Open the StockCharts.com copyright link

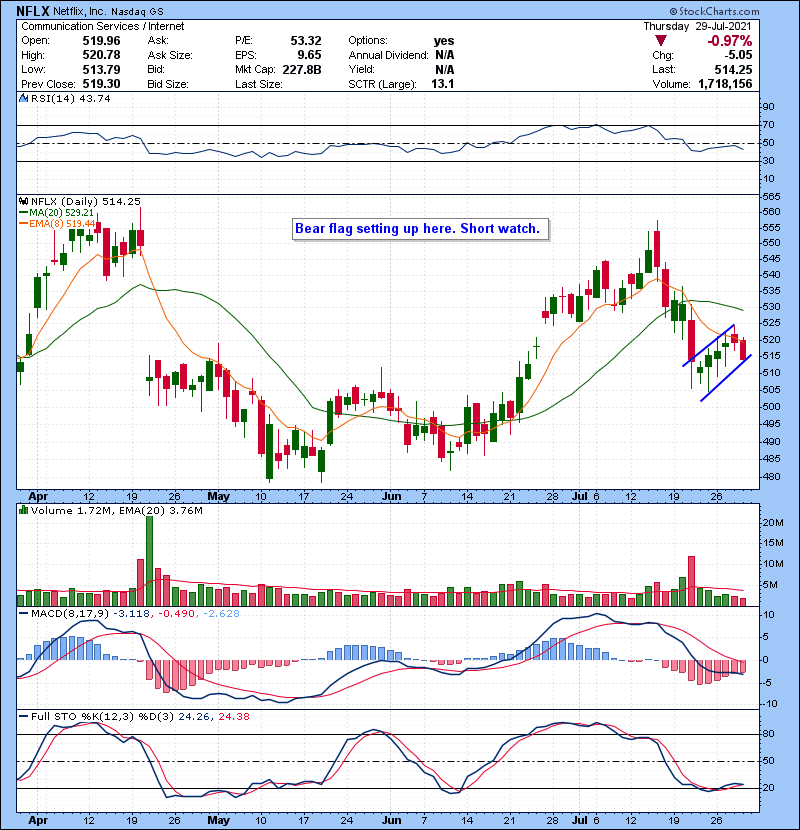click(x=714, y=11)
